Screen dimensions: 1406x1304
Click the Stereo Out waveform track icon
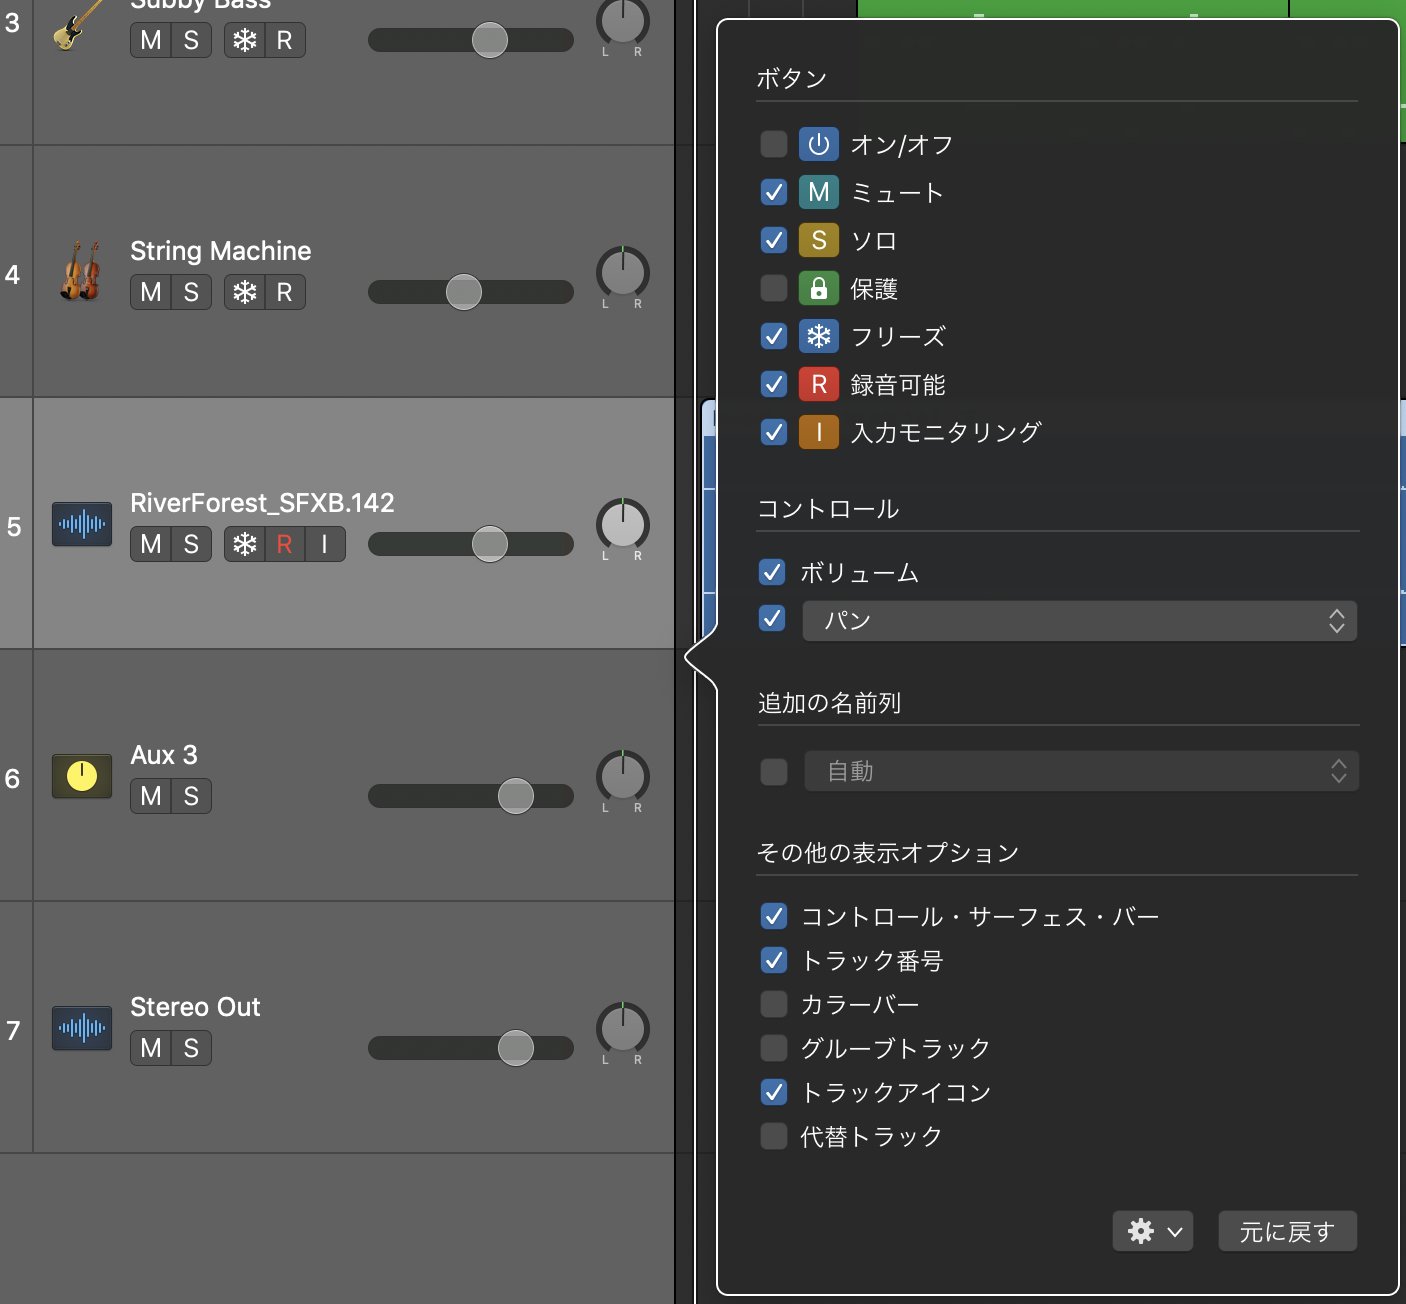tap(82, 1028)
